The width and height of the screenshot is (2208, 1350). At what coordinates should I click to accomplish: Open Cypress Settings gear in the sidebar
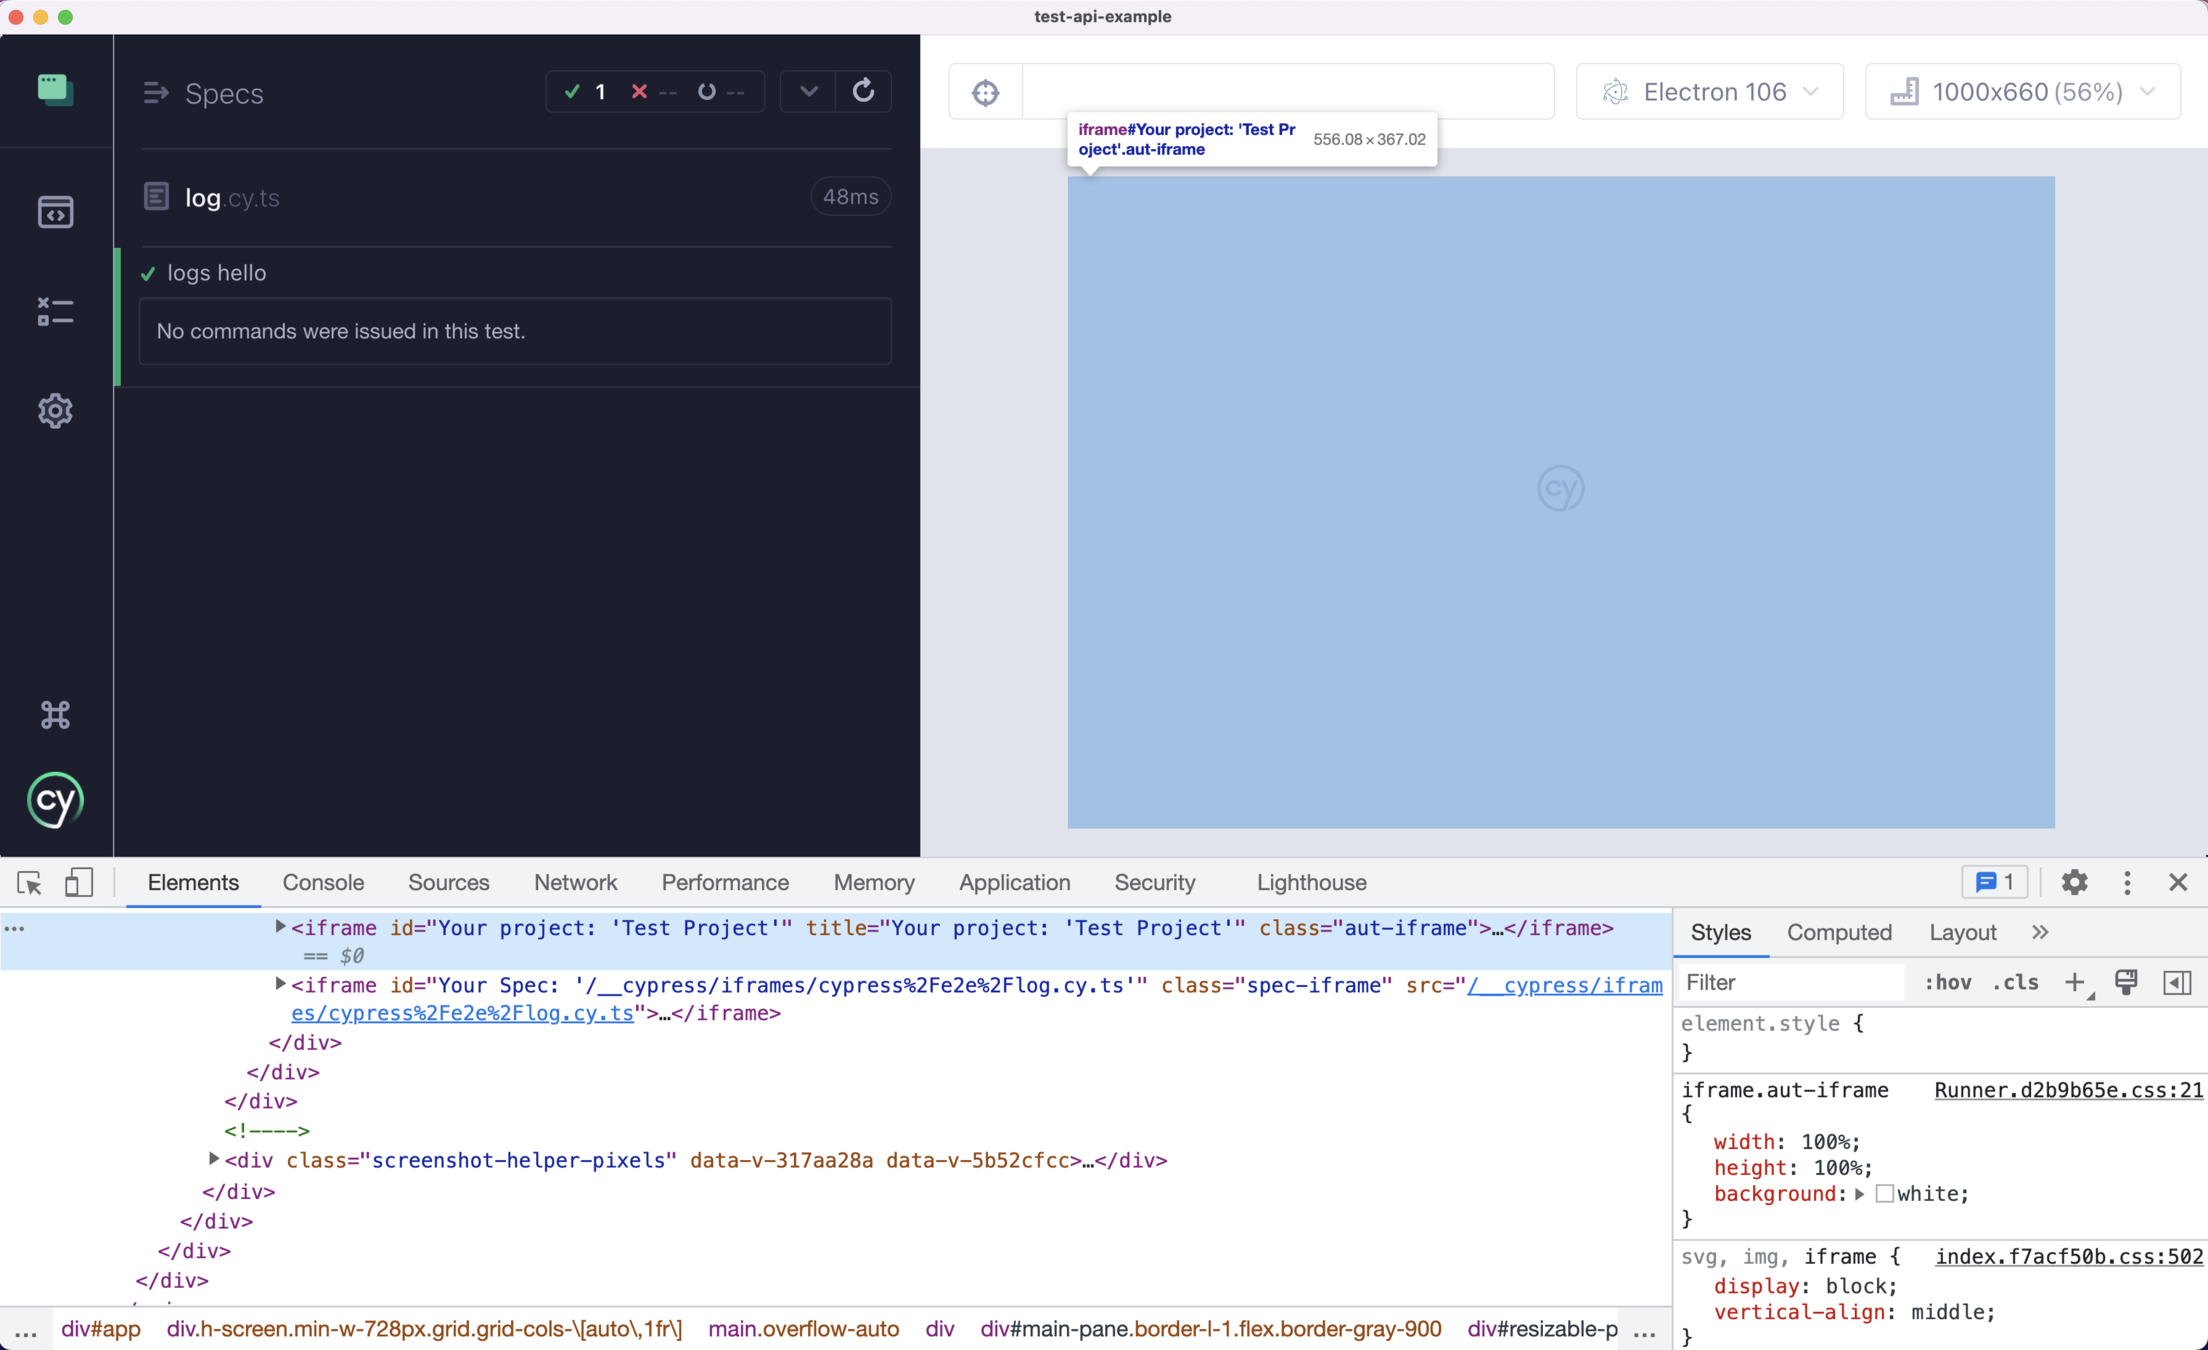(x=55, y=411)
